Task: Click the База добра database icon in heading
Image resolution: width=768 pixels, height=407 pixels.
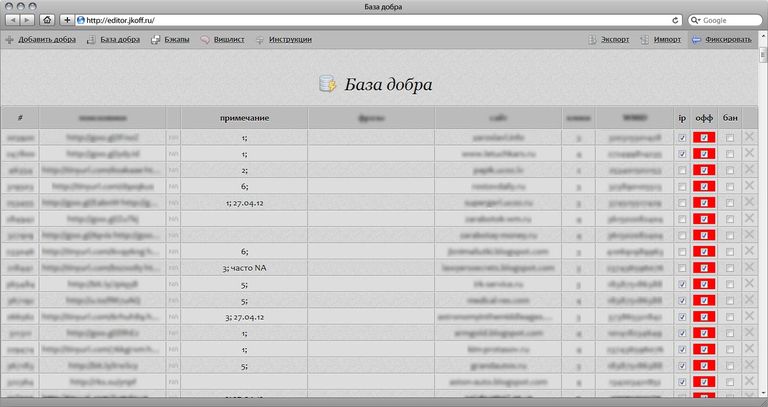Action: coord(327,85)
